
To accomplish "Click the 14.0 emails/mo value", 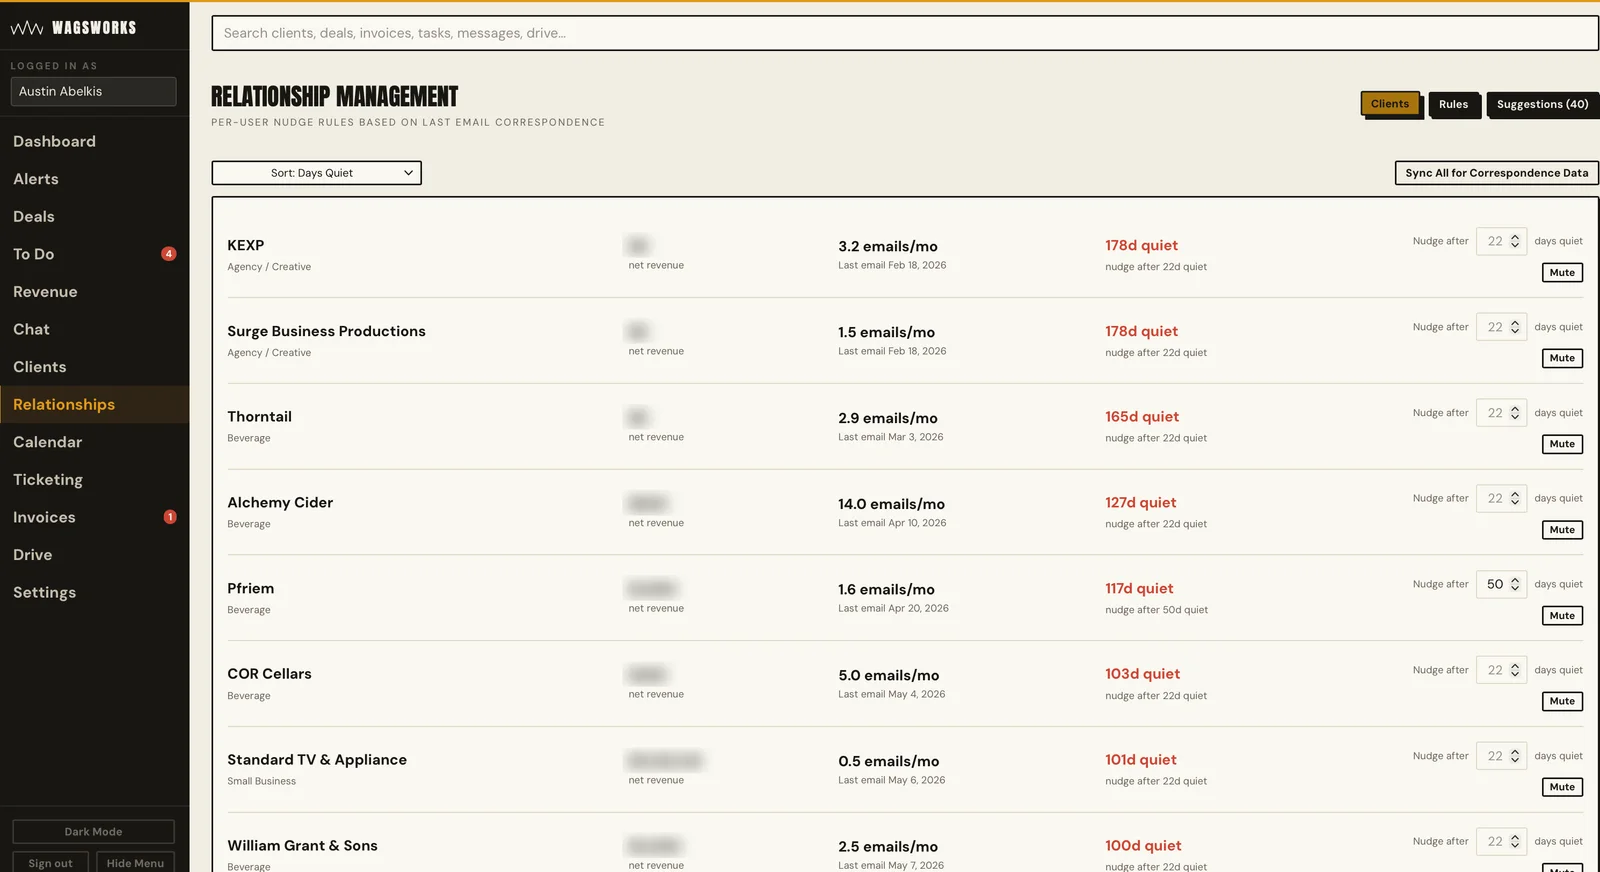I will coord(892,504).
